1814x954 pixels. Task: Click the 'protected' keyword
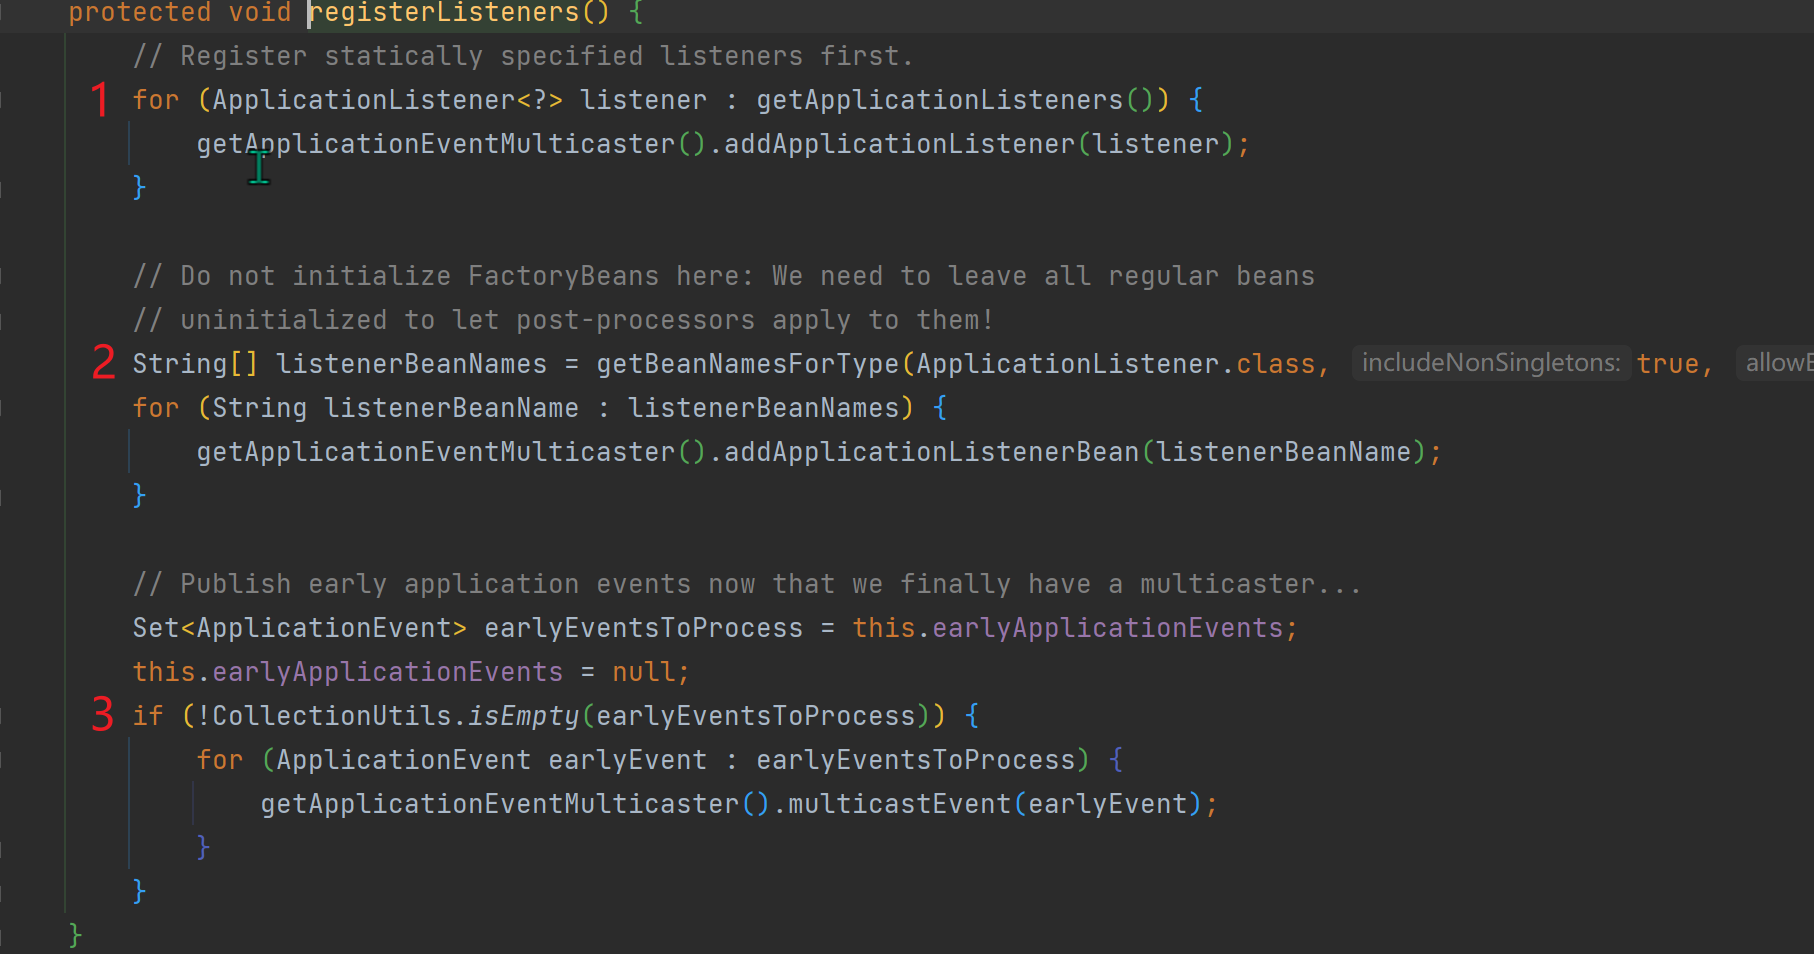[x=140, y=13]
